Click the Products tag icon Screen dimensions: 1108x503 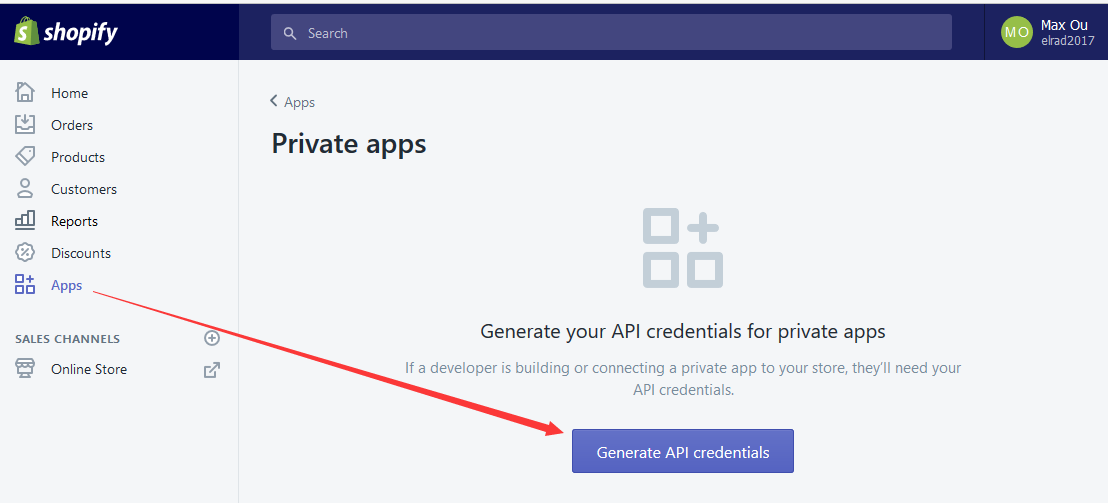coord(25,157)
